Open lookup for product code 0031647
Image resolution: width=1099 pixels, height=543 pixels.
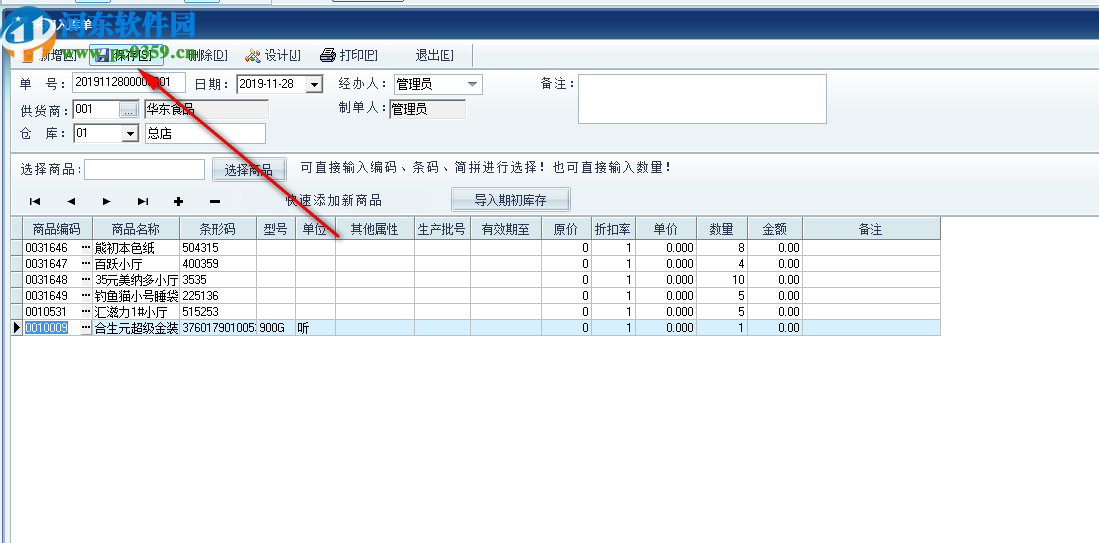click(x=86, y=263)
